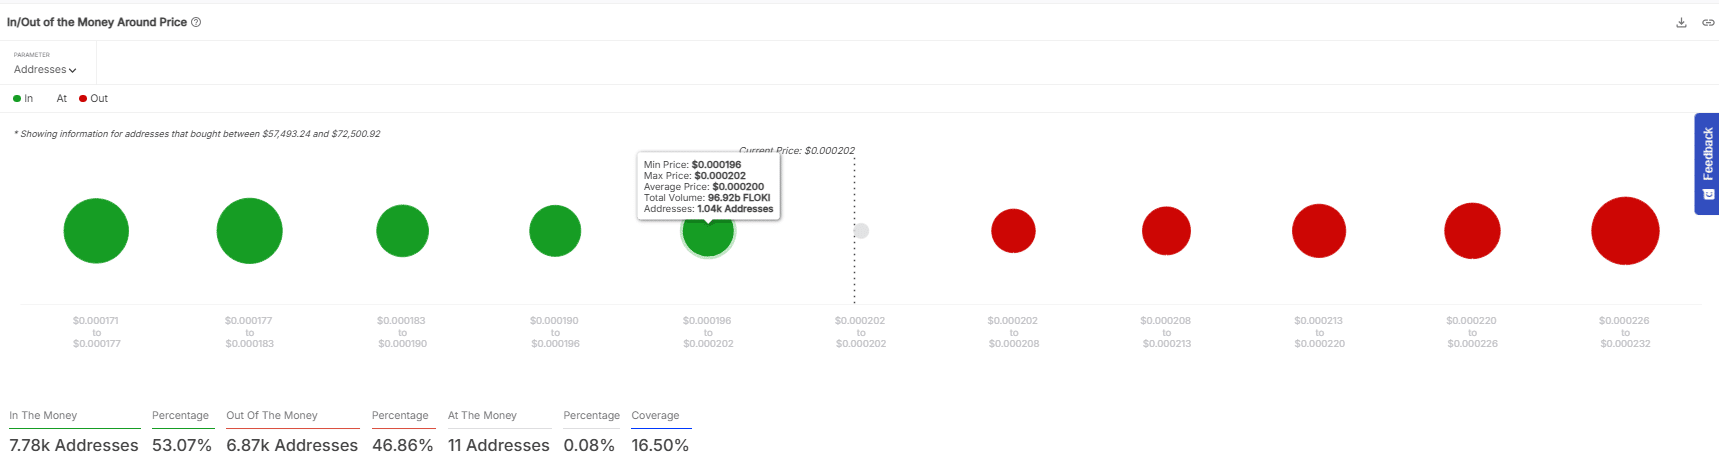Click the In The Money summary heading
The width and height of the screenshot is (1719, 472).
click(x=43, y=416)
